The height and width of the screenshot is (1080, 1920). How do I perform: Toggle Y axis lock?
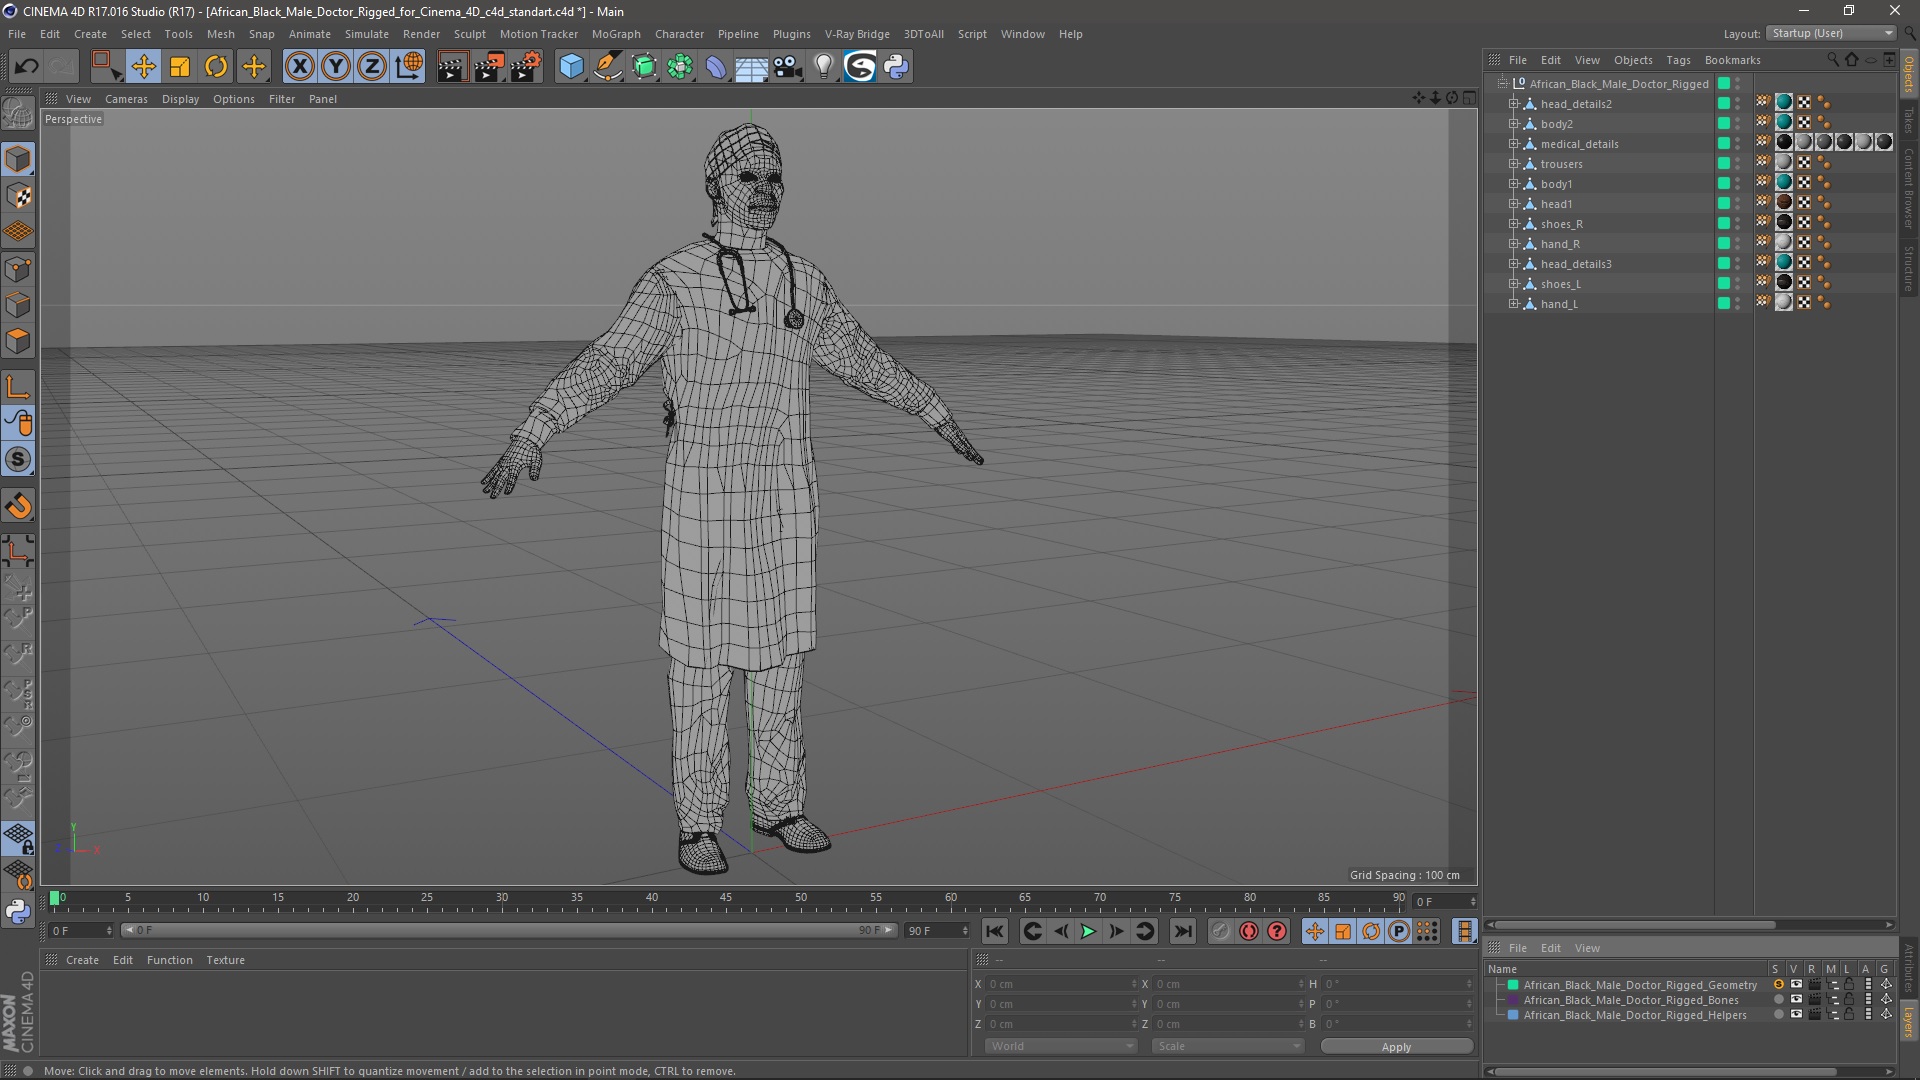click(336, 67)
